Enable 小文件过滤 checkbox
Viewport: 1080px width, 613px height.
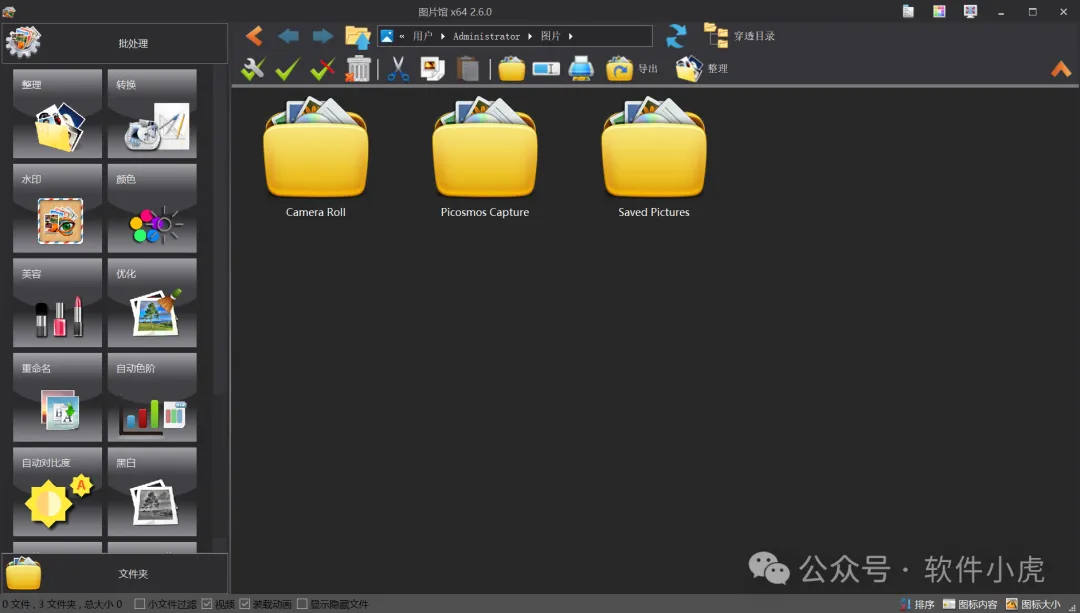point(139,604)
